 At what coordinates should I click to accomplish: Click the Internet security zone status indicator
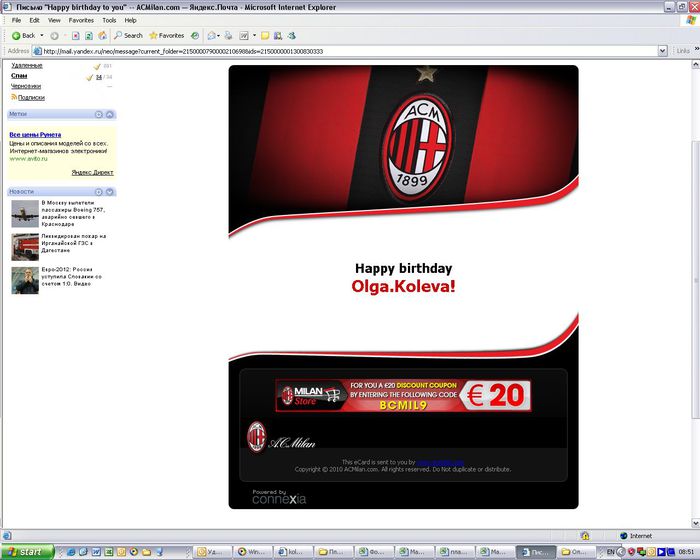636,536
